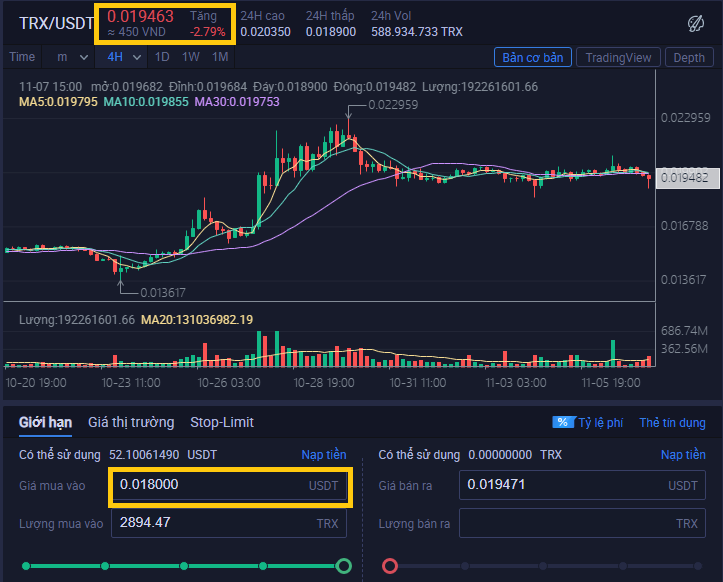Click Nạp tiền link for TRX

click(683, 455)
